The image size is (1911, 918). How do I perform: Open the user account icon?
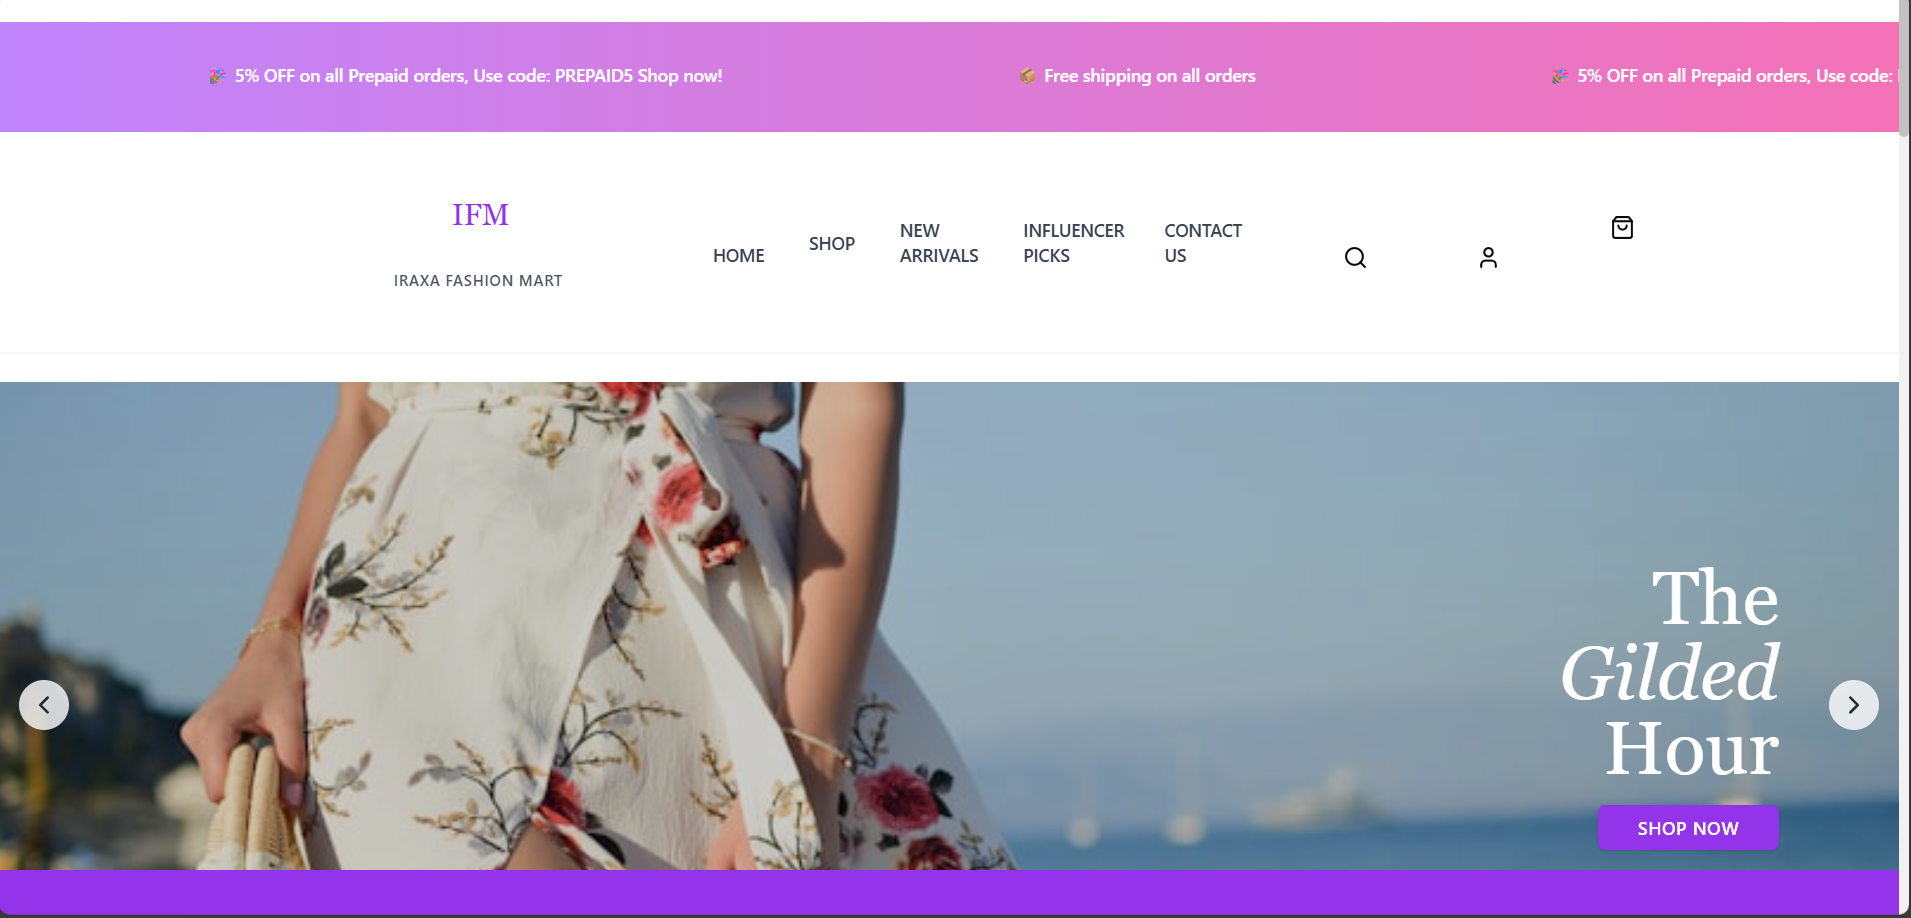tap(1488, 258)
